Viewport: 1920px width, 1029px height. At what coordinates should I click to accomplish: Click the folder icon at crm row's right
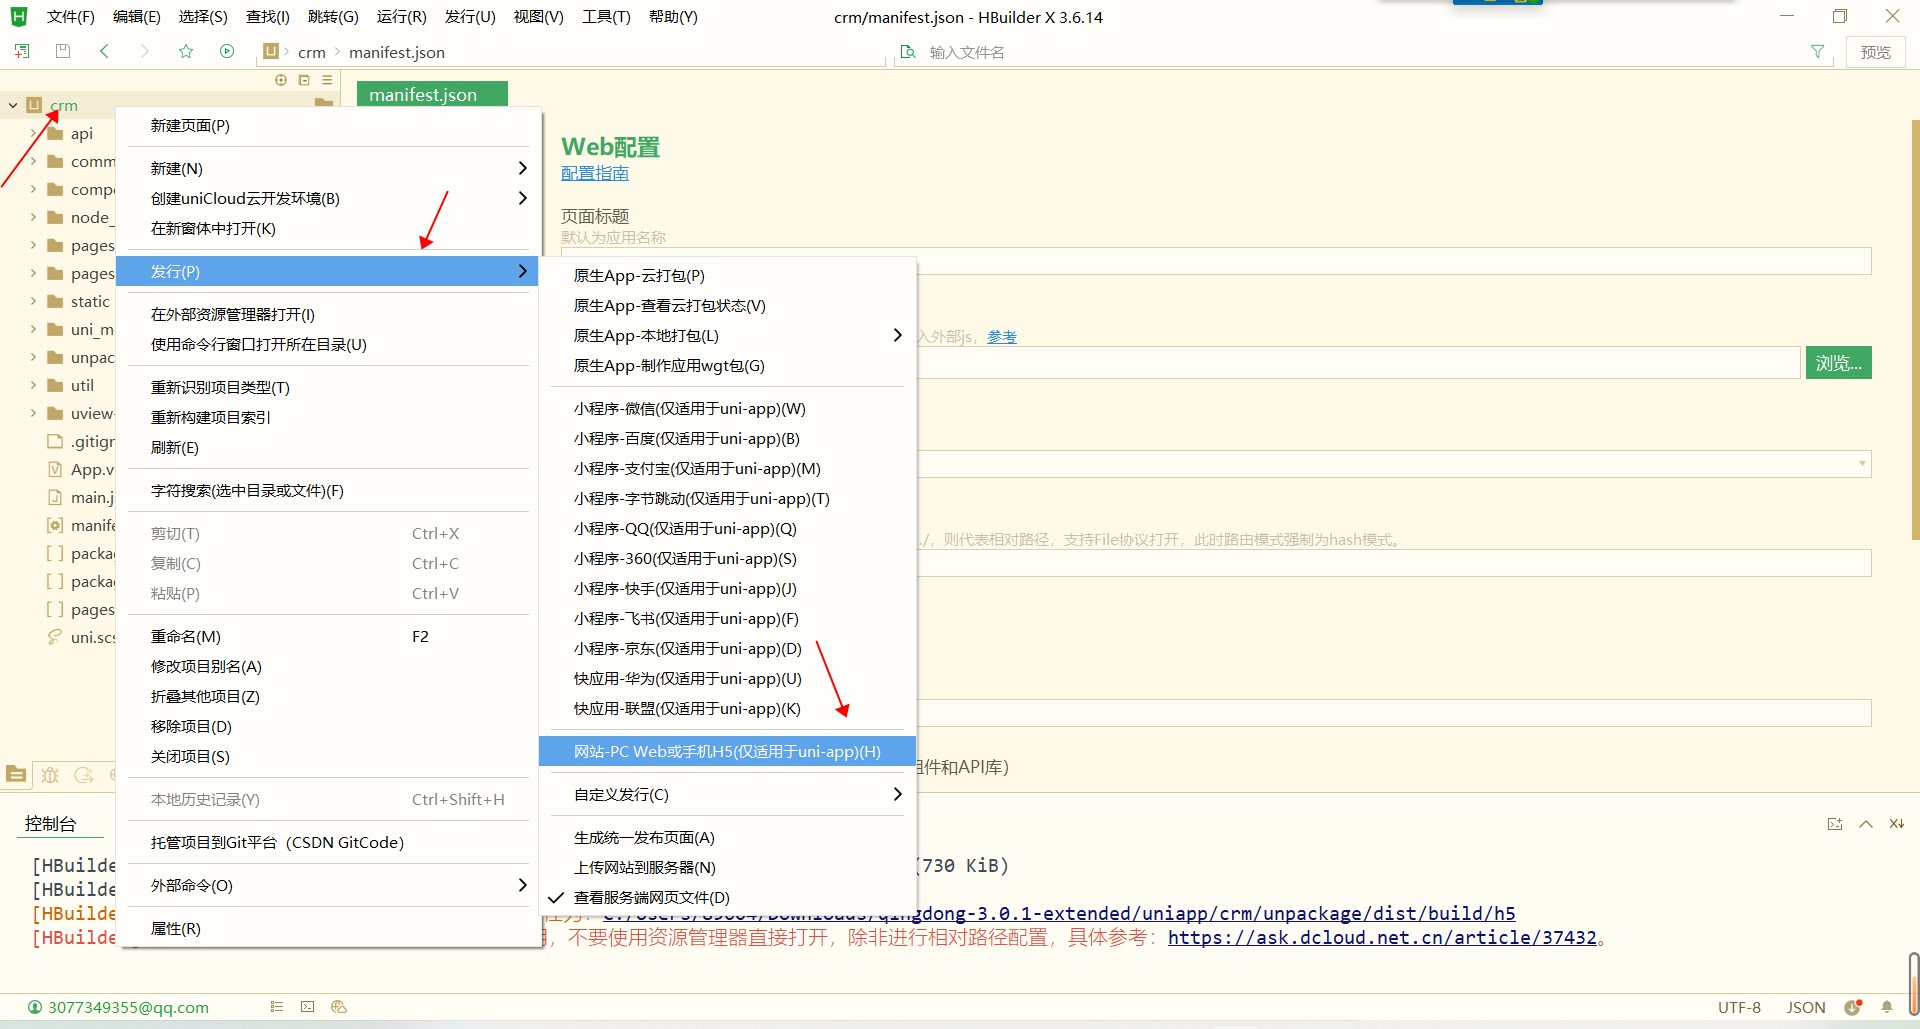tap(323, 104)
